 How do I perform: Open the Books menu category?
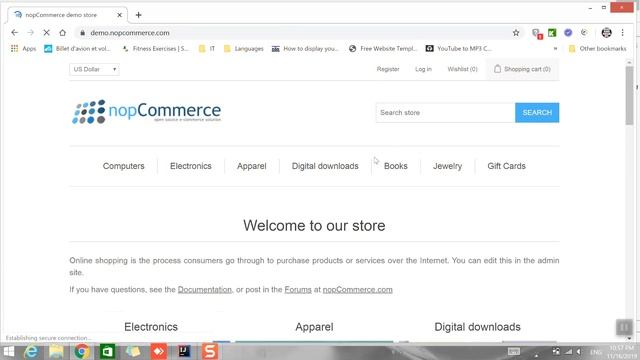pos(396,166)
